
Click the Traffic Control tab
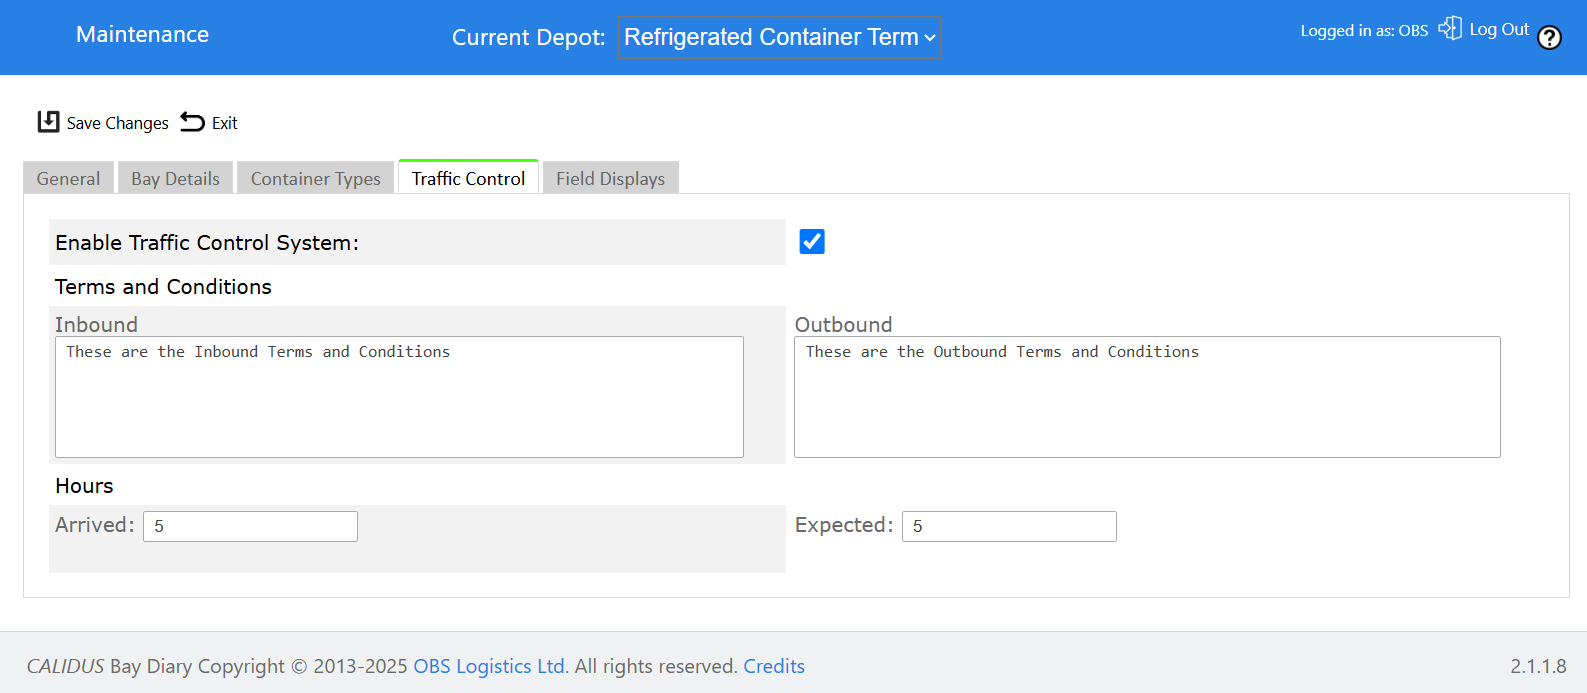468,177
